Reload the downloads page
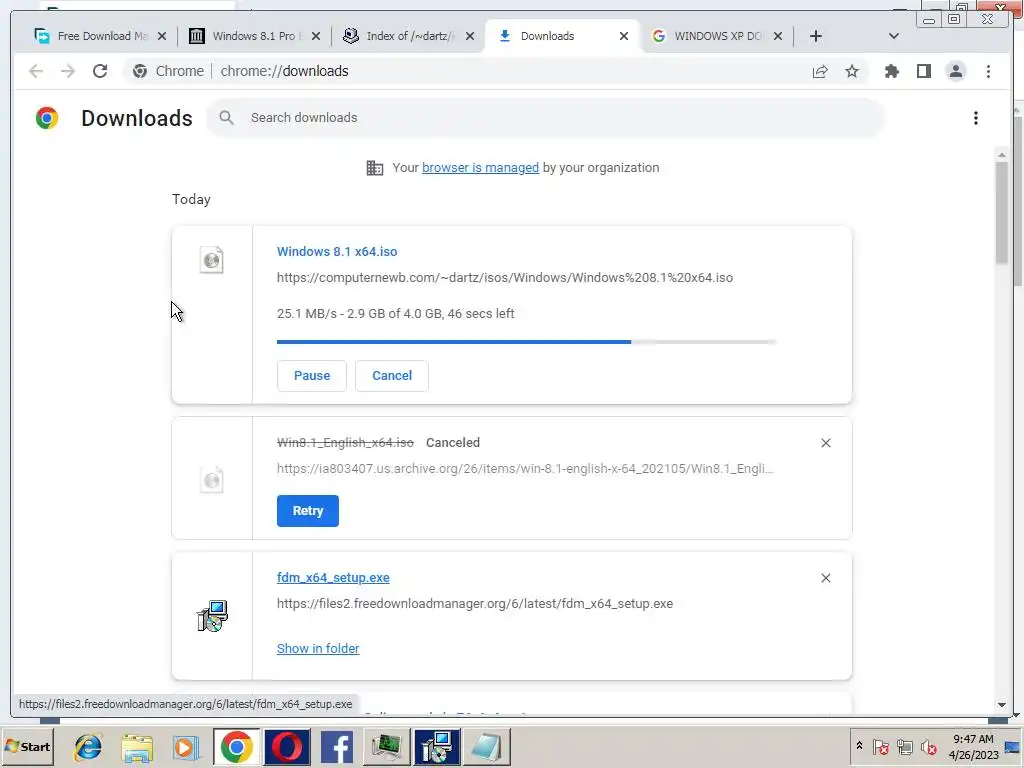1024x768 pixels. (x=100, y=71)
